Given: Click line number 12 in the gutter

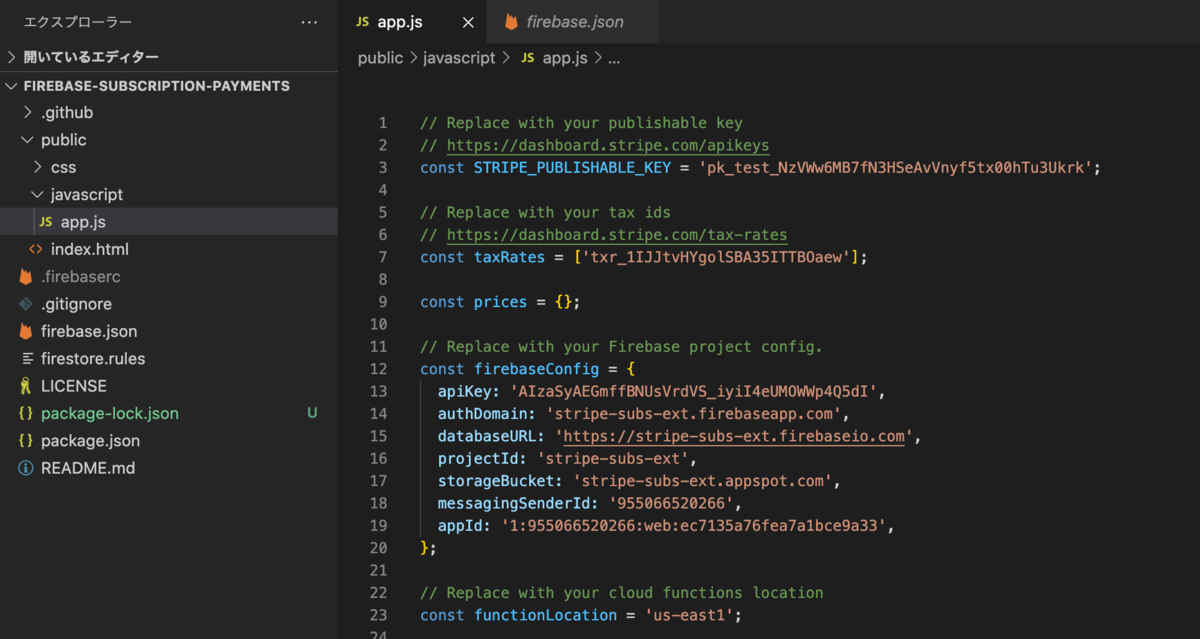Looking at the screenshot, I should (x=378, y=369).
